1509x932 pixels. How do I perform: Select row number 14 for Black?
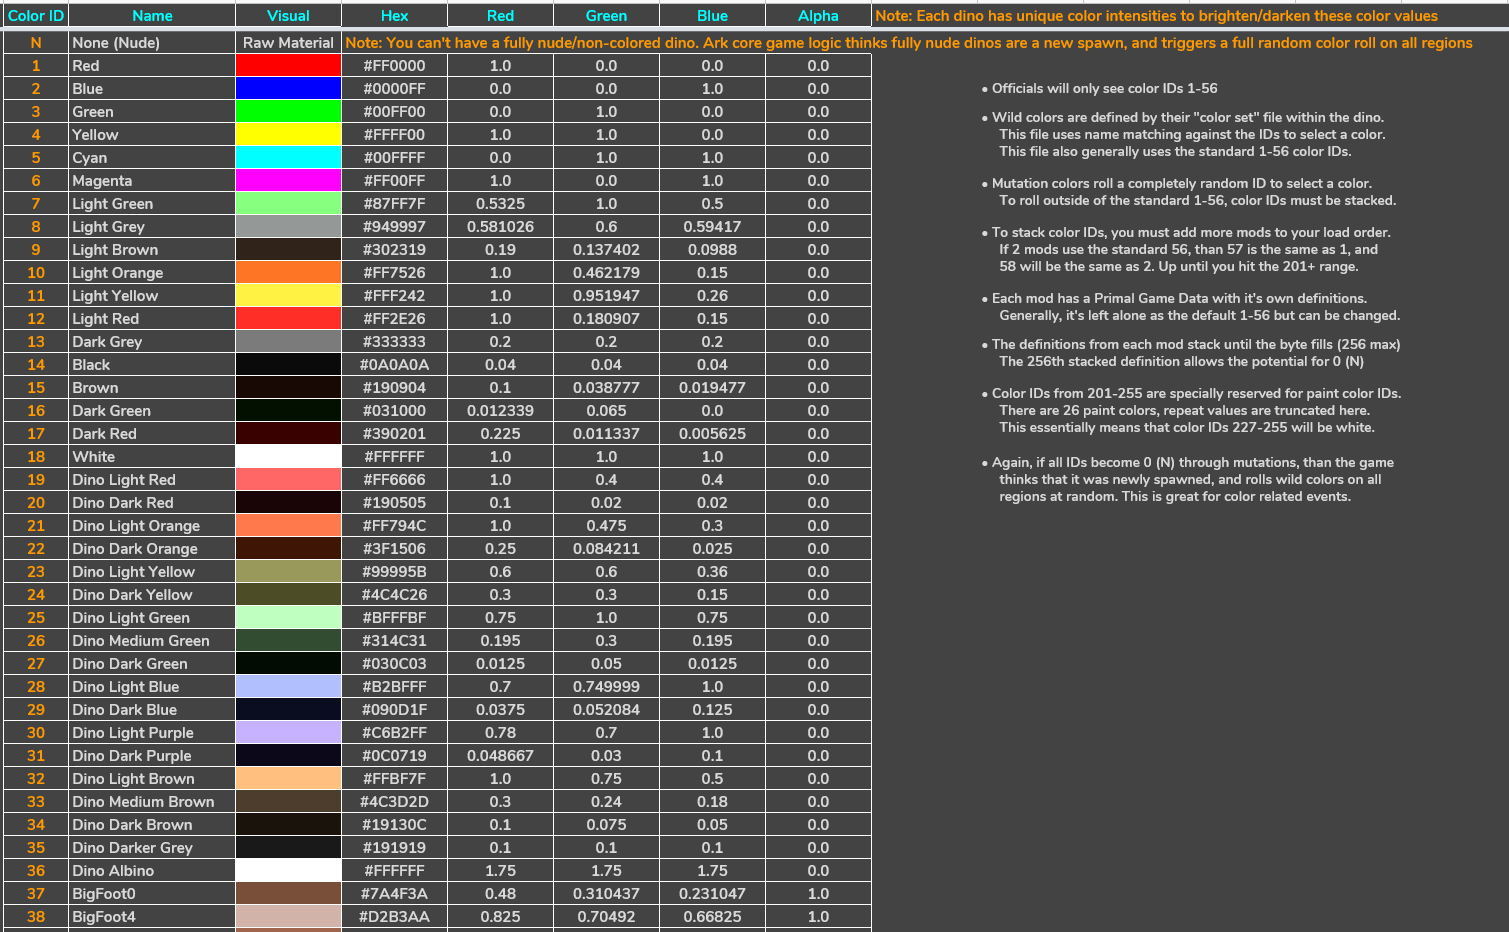tap(35, 364)
